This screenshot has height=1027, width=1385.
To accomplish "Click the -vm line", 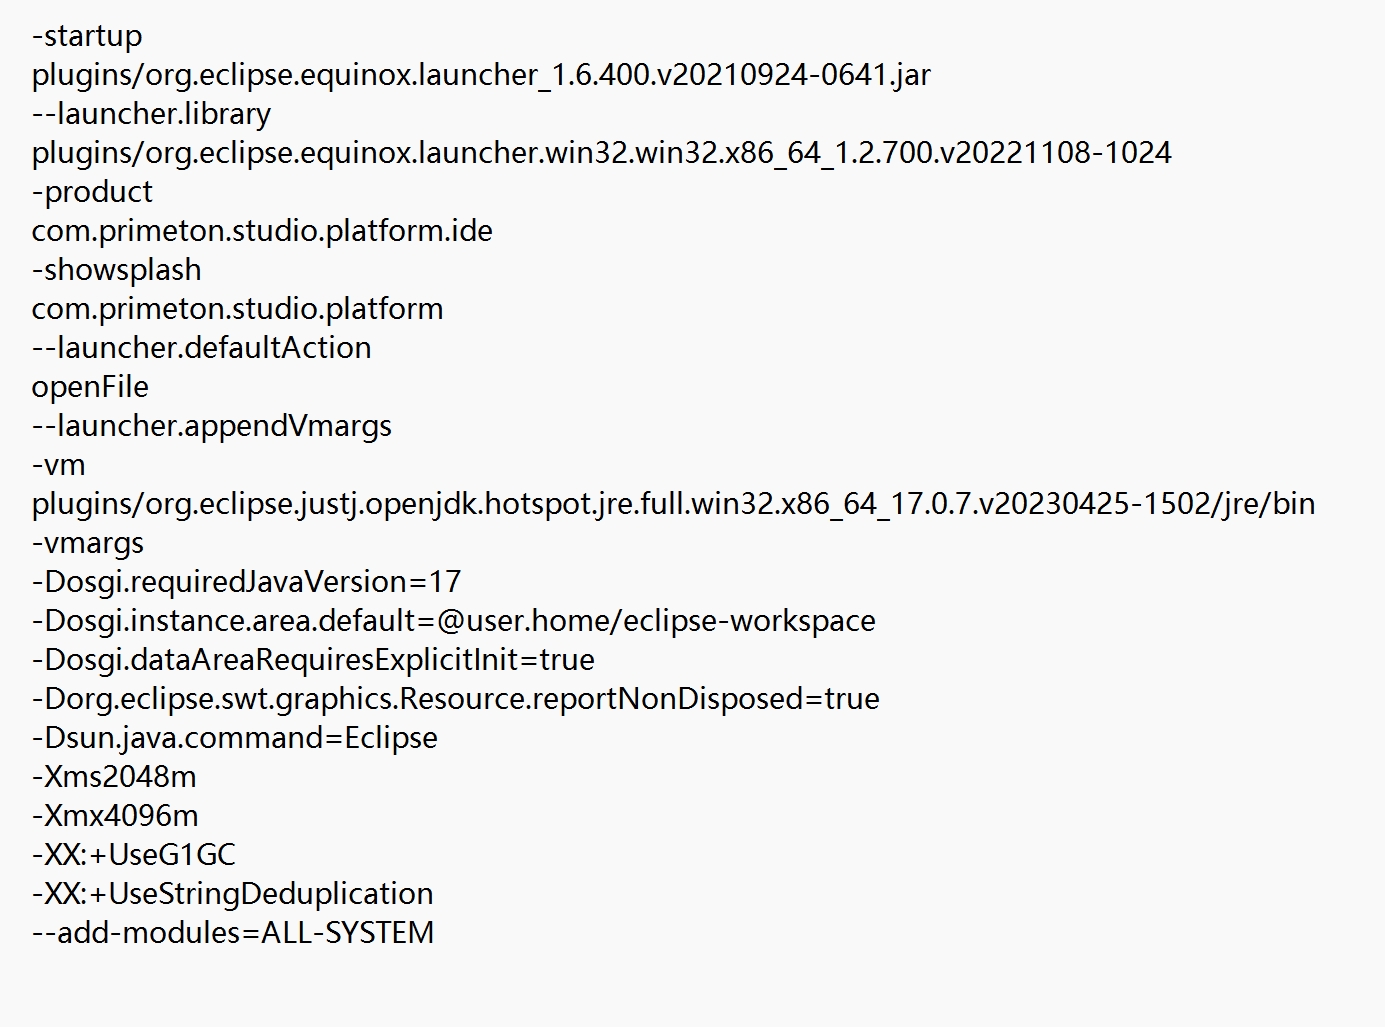I will click(x=59, y=465).
